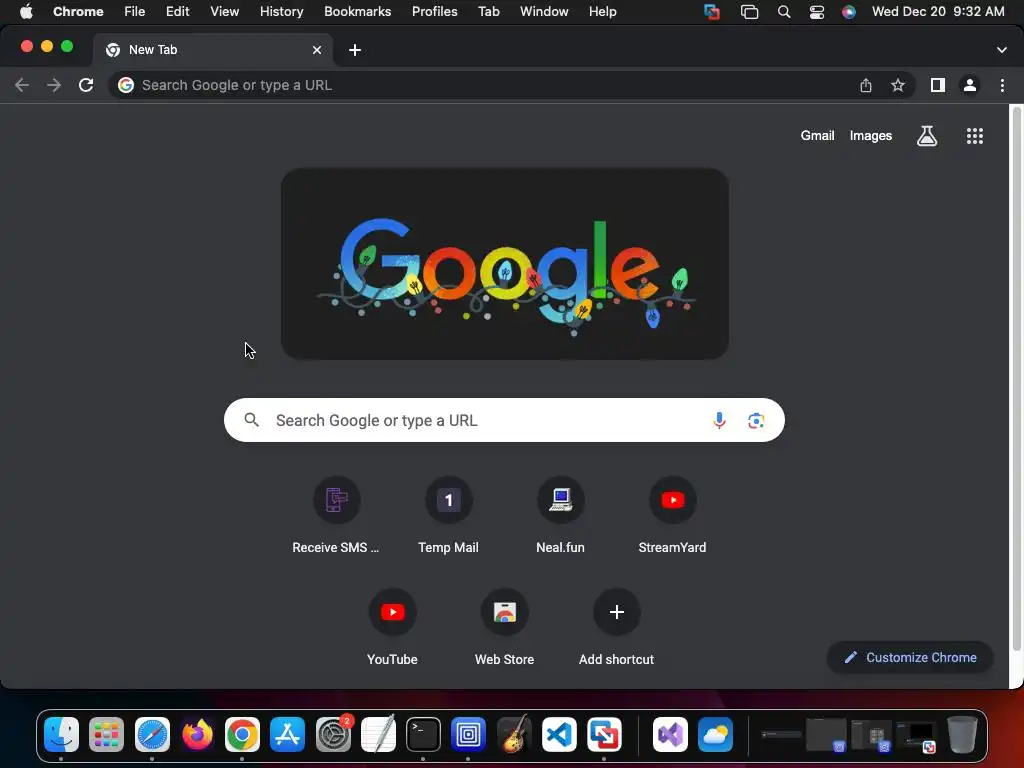Open the Profiles menu
Viewport: 1024px width, 768px height.
[x=434, y=12]
